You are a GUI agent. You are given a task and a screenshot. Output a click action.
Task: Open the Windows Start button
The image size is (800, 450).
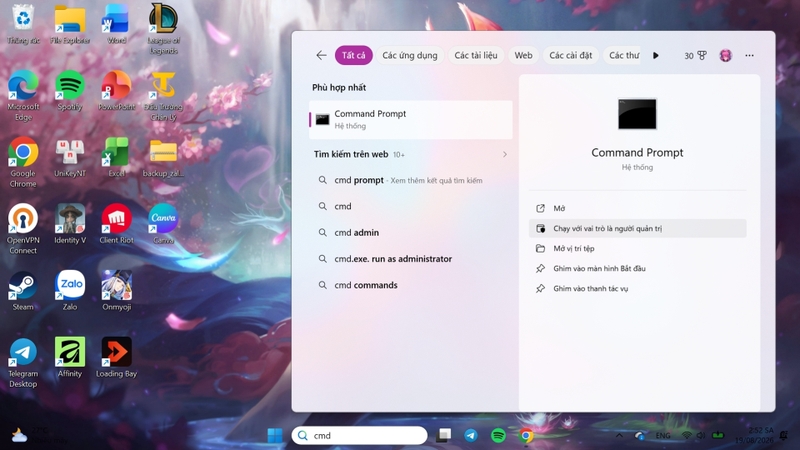pyautogui.click(x=275, y=435)
